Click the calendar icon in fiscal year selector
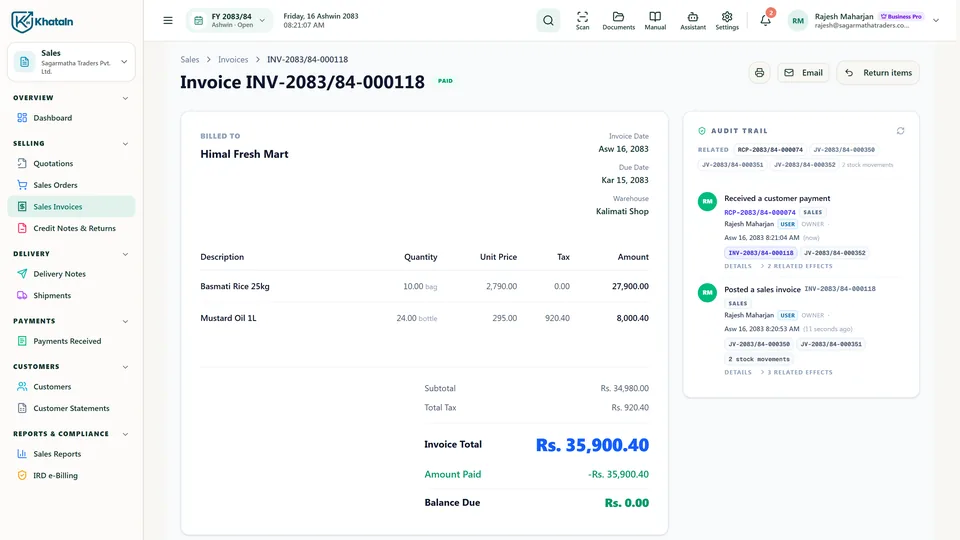Image resolution: width=960 pixels, height=540 pixels. coord(198,21)
